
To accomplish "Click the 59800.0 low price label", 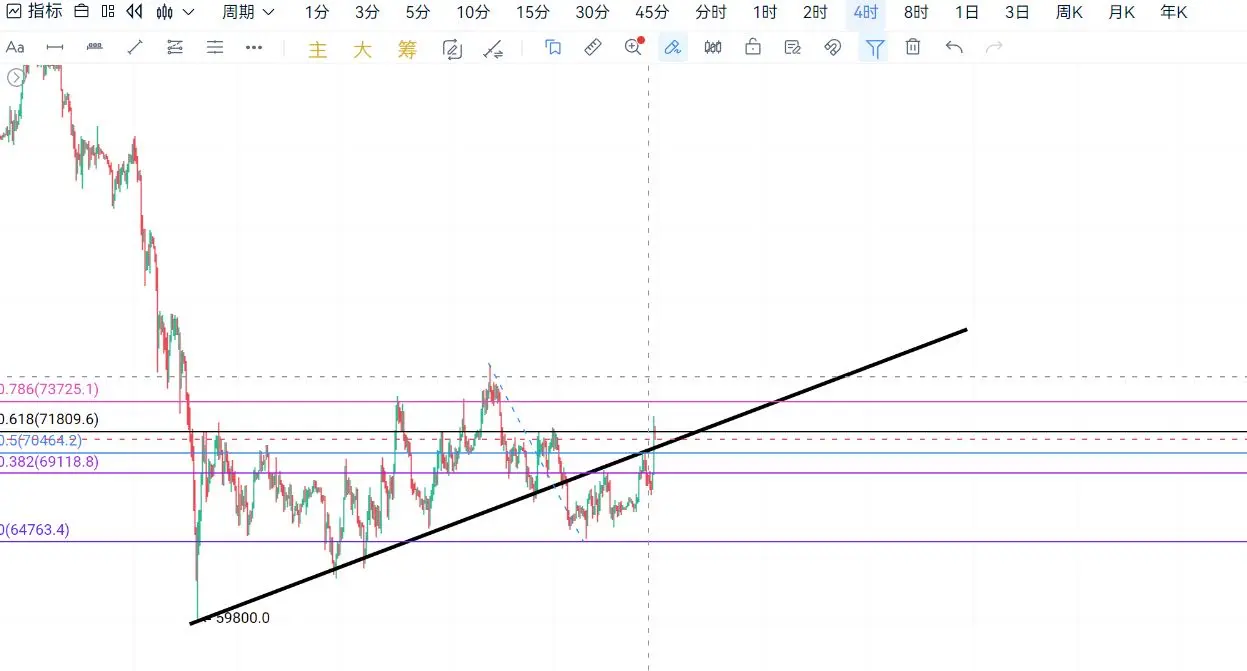I will coord(242,618).
